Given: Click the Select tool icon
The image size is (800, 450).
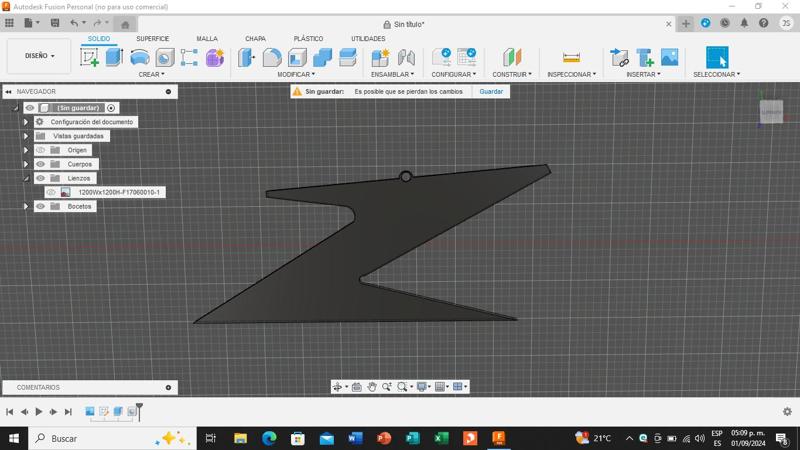Looking at the screenshot, I should (717, 57).
